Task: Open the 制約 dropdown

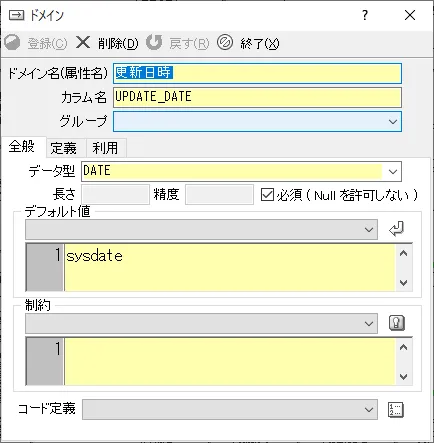Action: point(369,323)
